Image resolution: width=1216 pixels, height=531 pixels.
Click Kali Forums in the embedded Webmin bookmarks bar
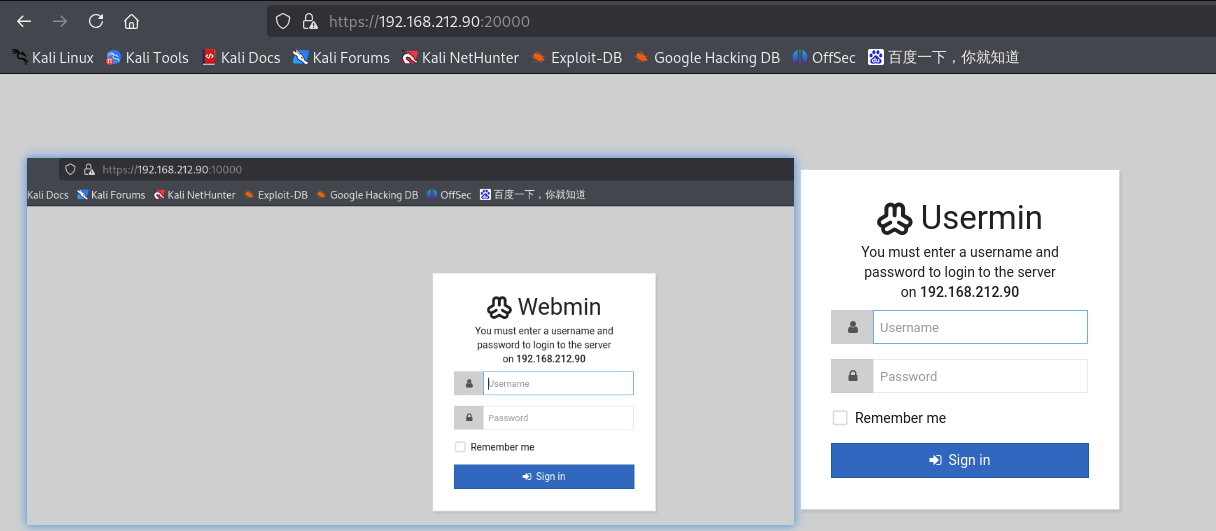[111, 195]
